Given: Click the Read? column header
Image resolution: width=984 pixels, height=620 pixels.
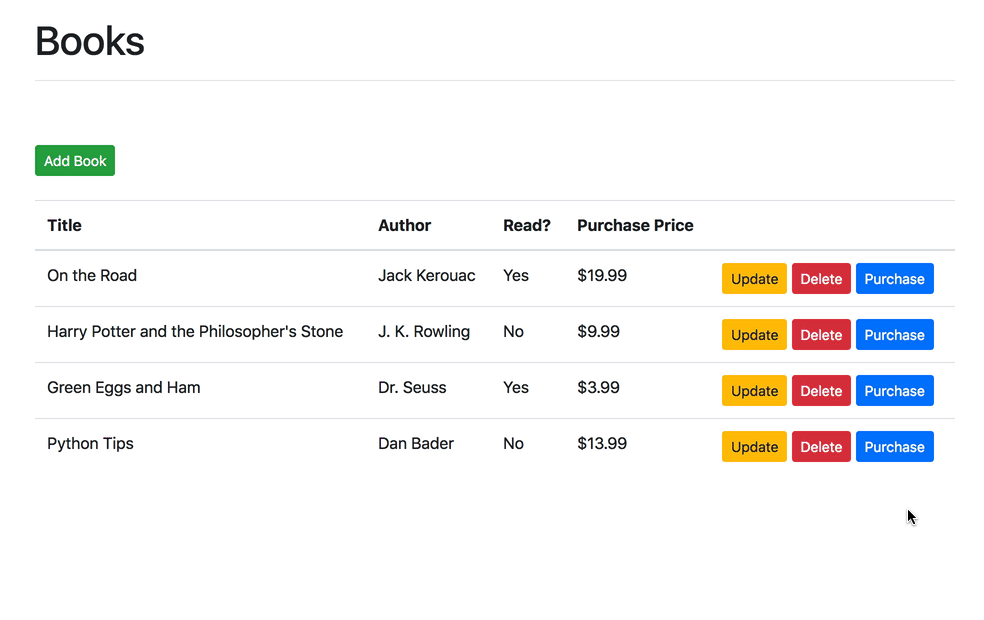Looking at the screenshot, I should click(527, 225).
